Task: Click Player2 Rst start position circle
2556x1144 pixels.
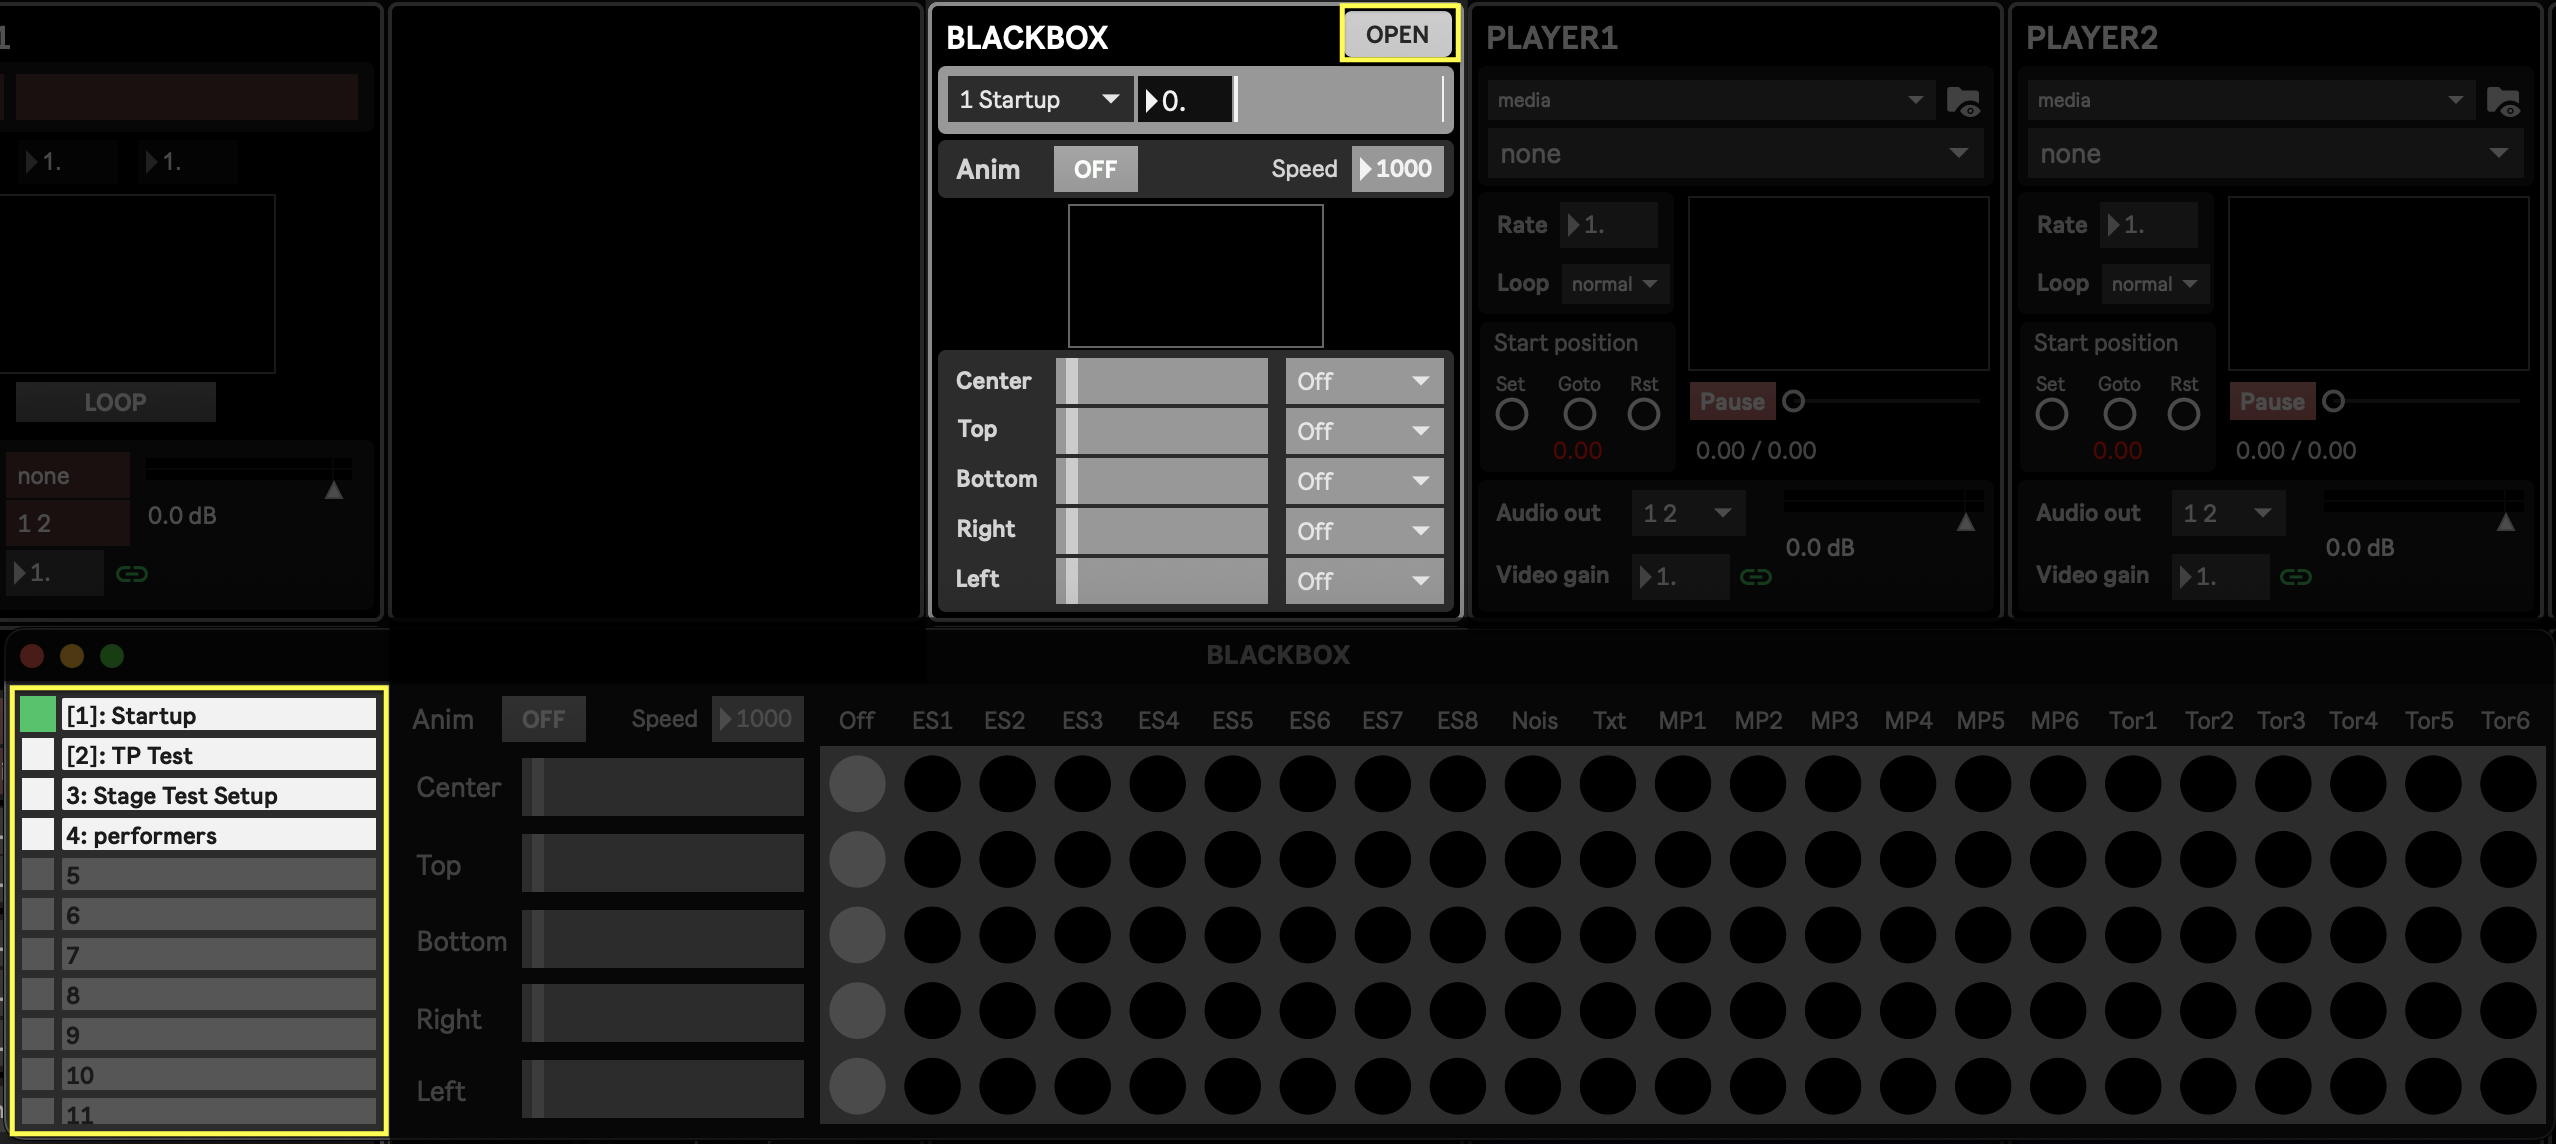Action: pos(2183,414)
